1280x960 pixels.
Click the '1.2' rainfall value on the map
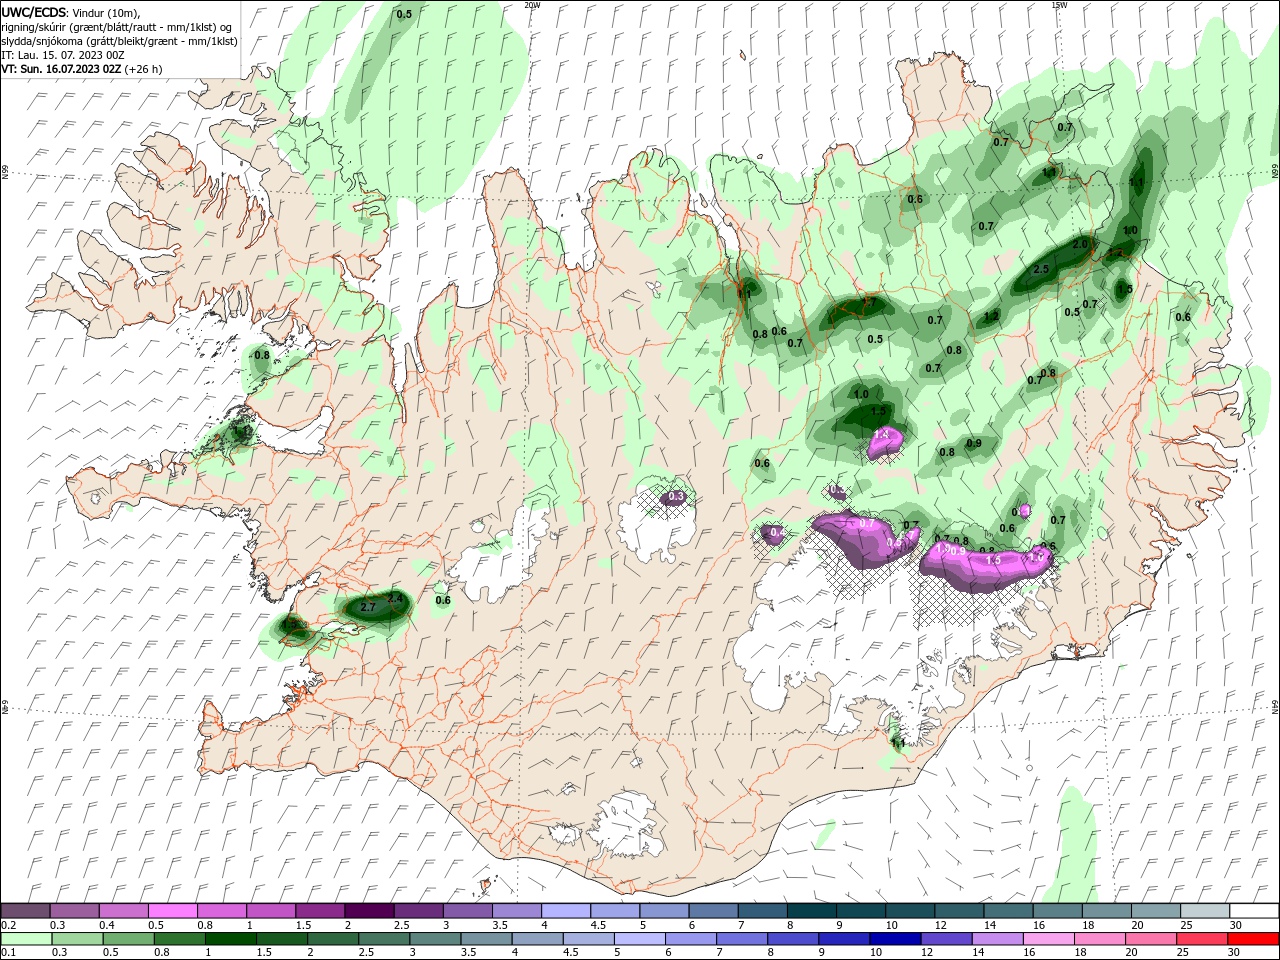coord(992,316)
